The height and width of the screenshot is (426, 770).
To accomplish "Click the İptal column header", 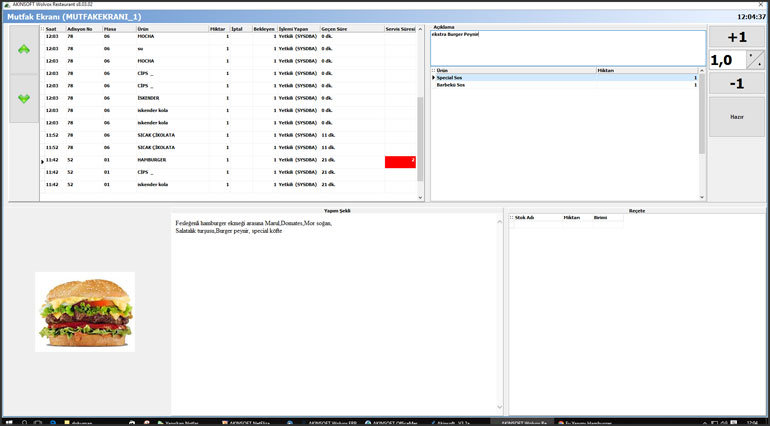I will (x=241, y=29).
